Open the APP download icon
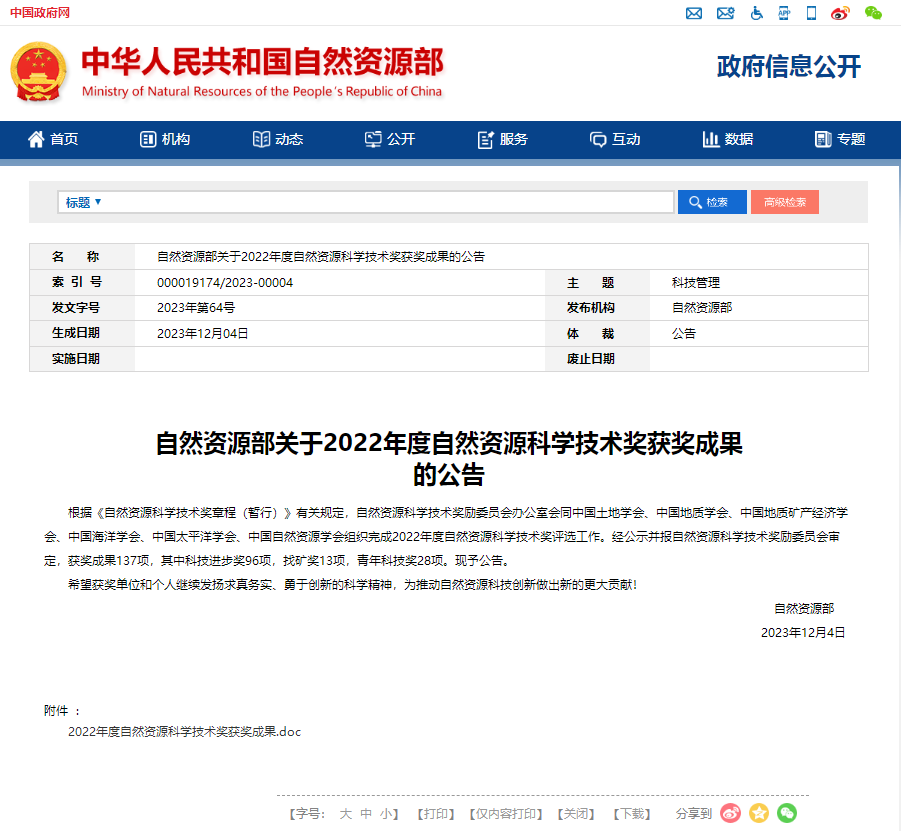Image resolution: width=901 pixels, height=831 pixels. coord(784,13)
